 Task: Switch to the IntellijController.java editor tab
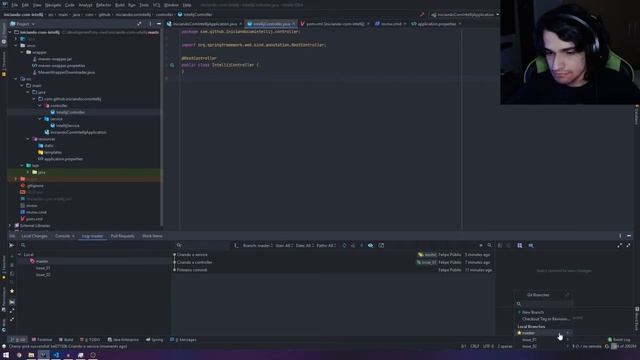pyautogui.click(x=271, y=24)
